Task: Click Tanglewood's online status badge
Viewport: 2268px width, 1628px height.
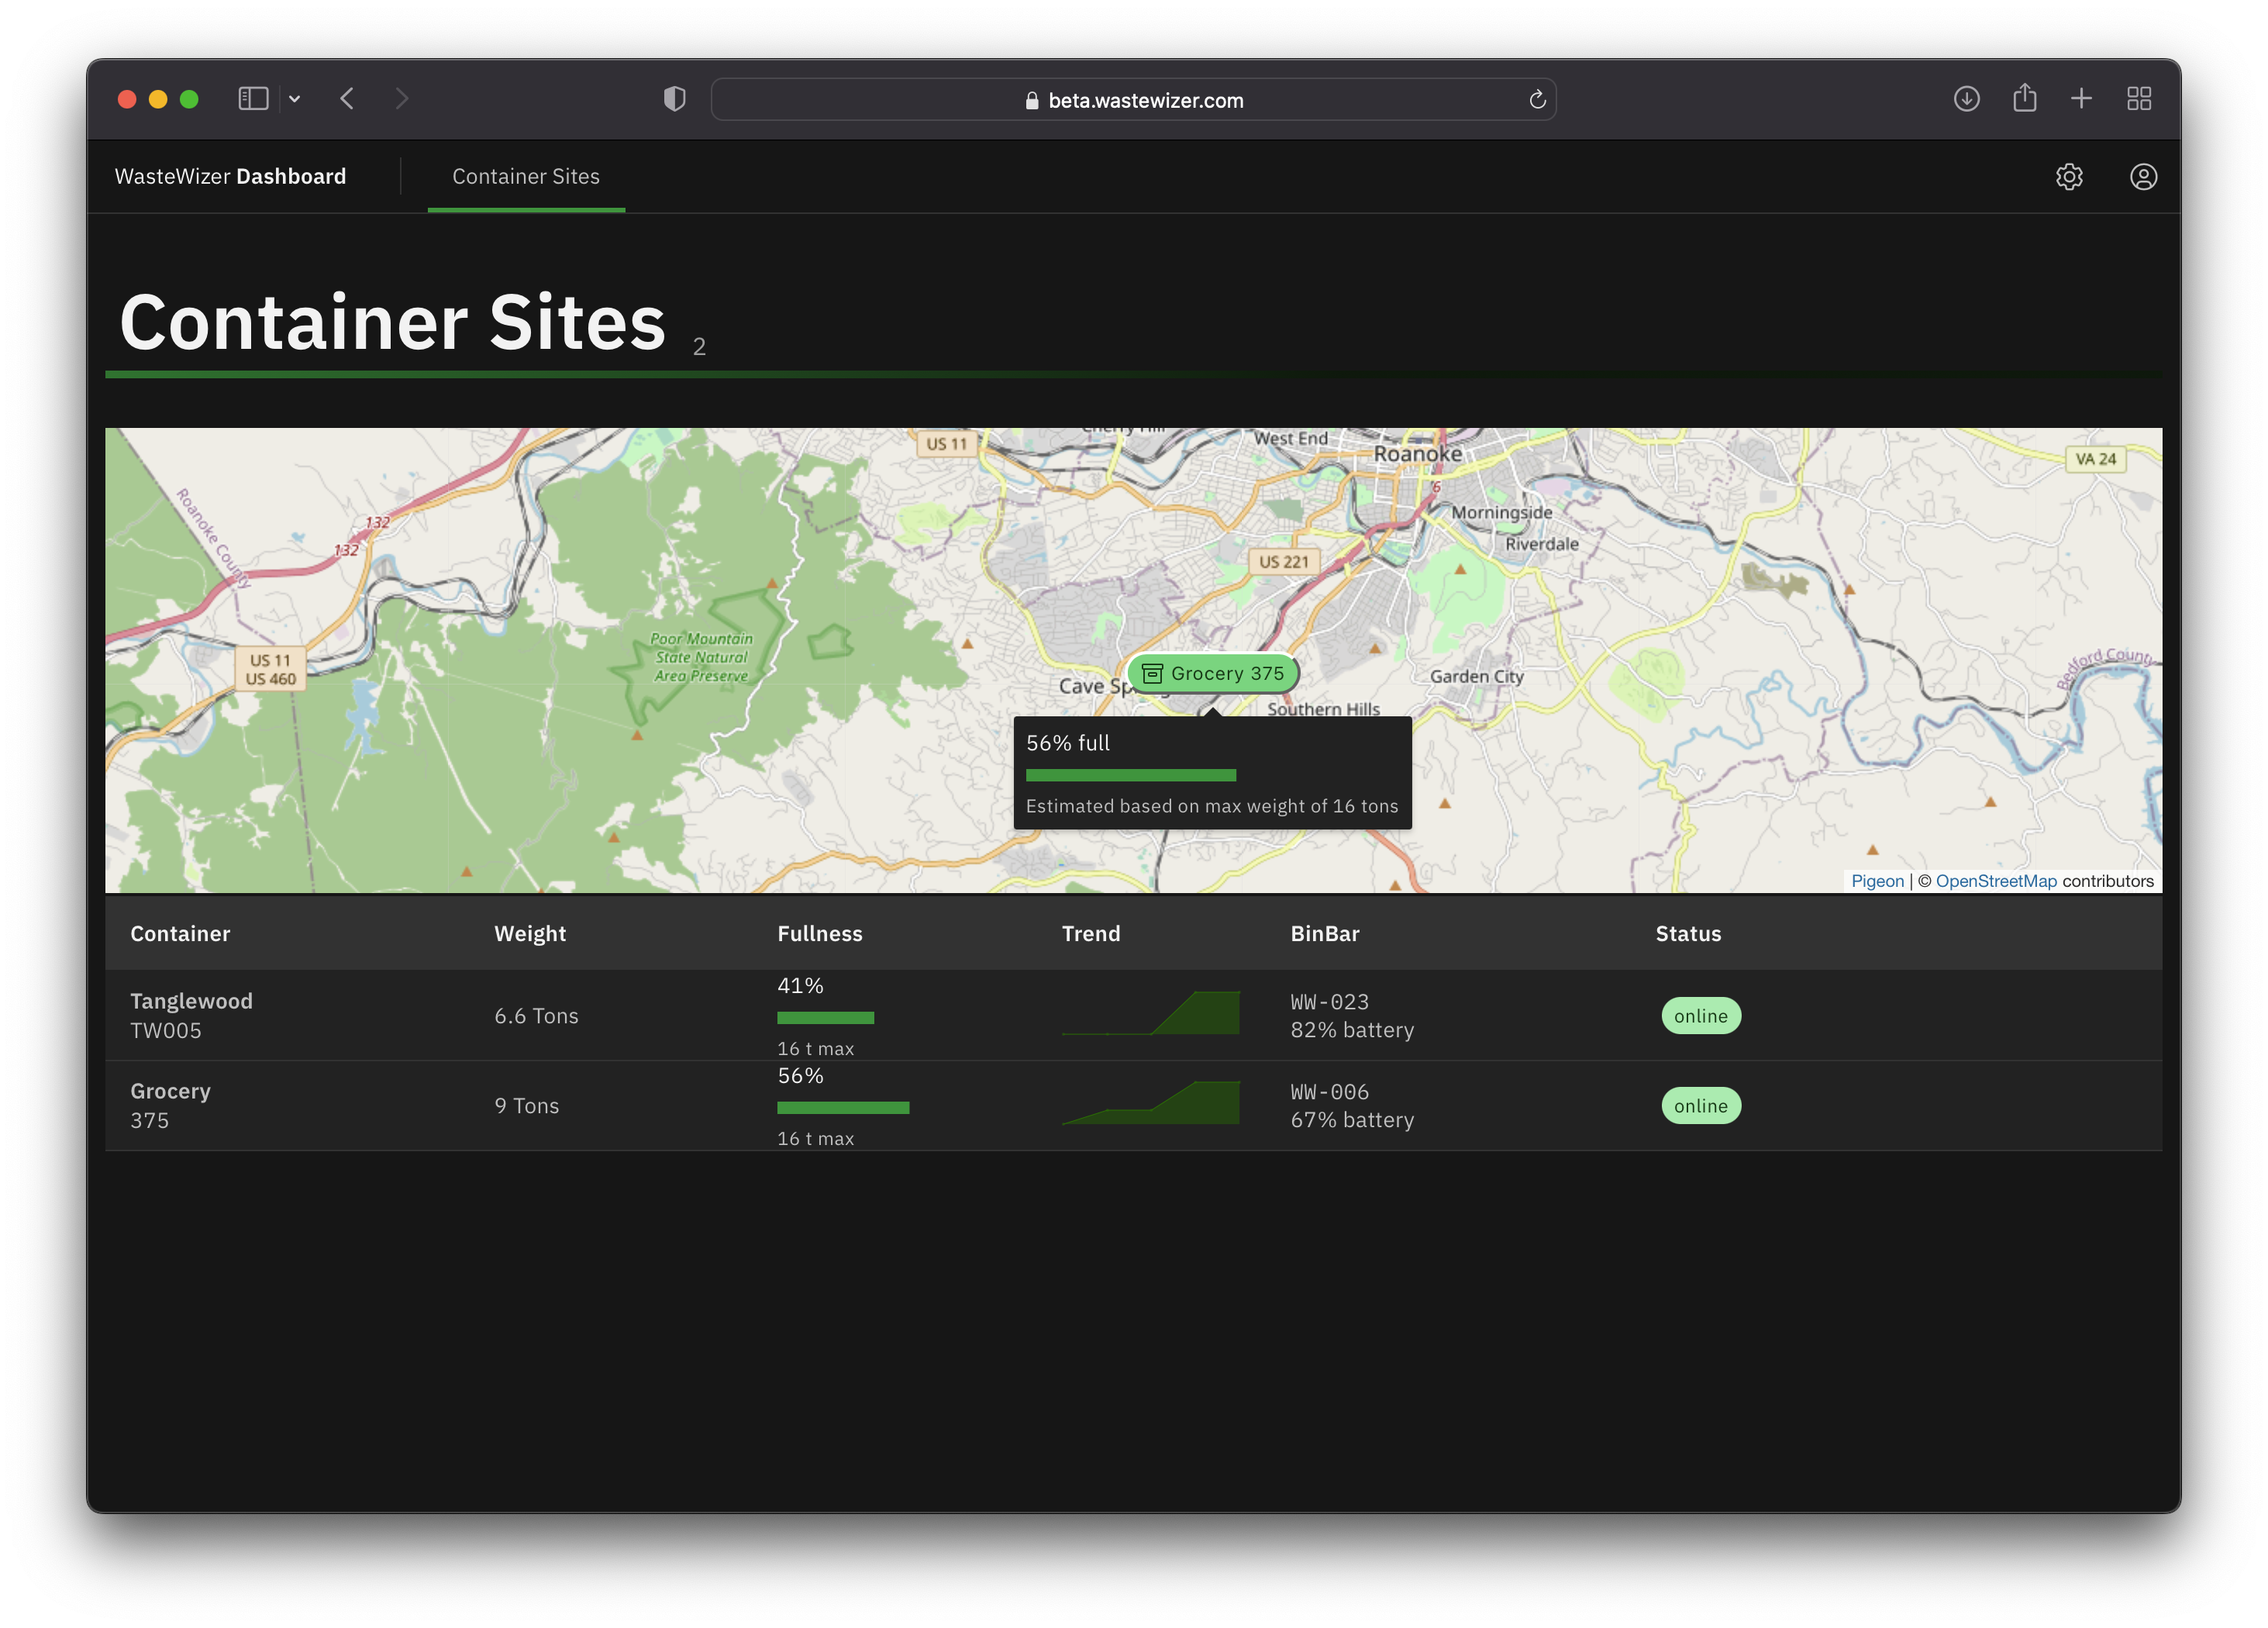Action: click(1700, 1015)
